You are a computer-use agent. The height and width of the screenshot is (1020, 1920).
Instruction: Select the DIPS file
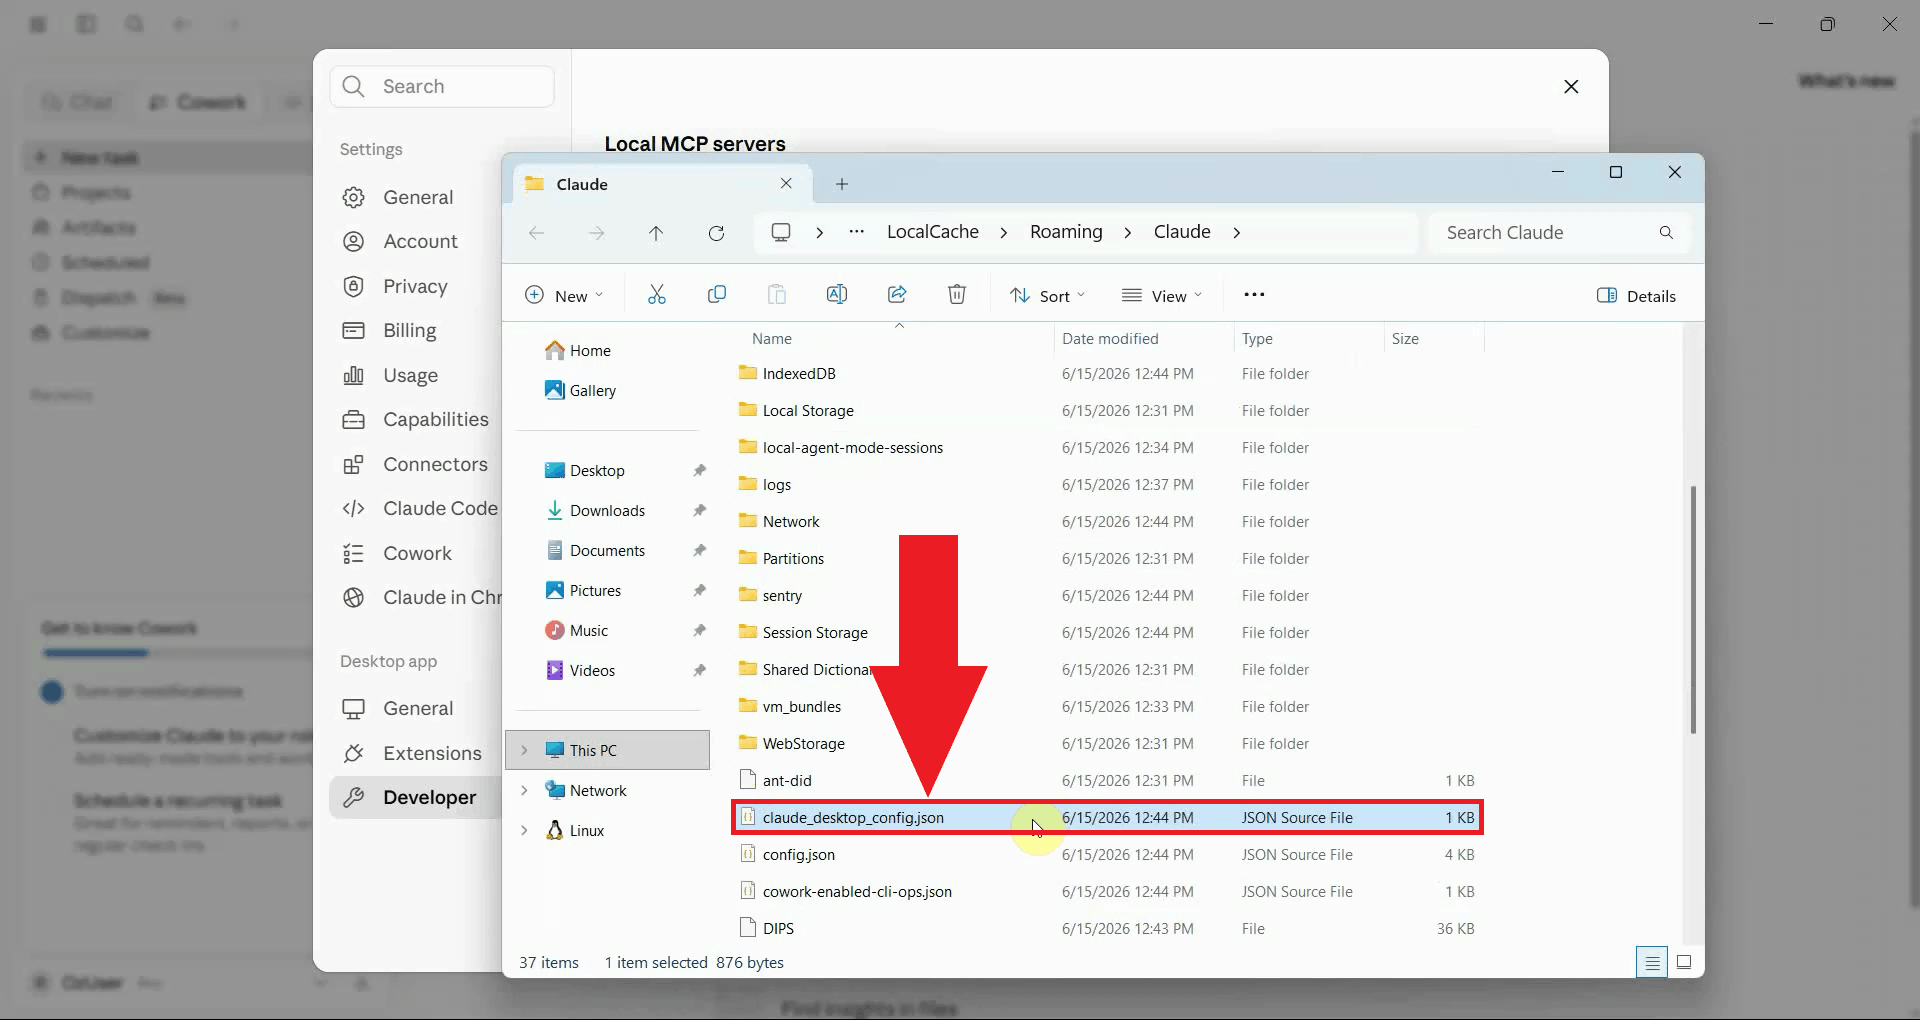point(1106,928)
